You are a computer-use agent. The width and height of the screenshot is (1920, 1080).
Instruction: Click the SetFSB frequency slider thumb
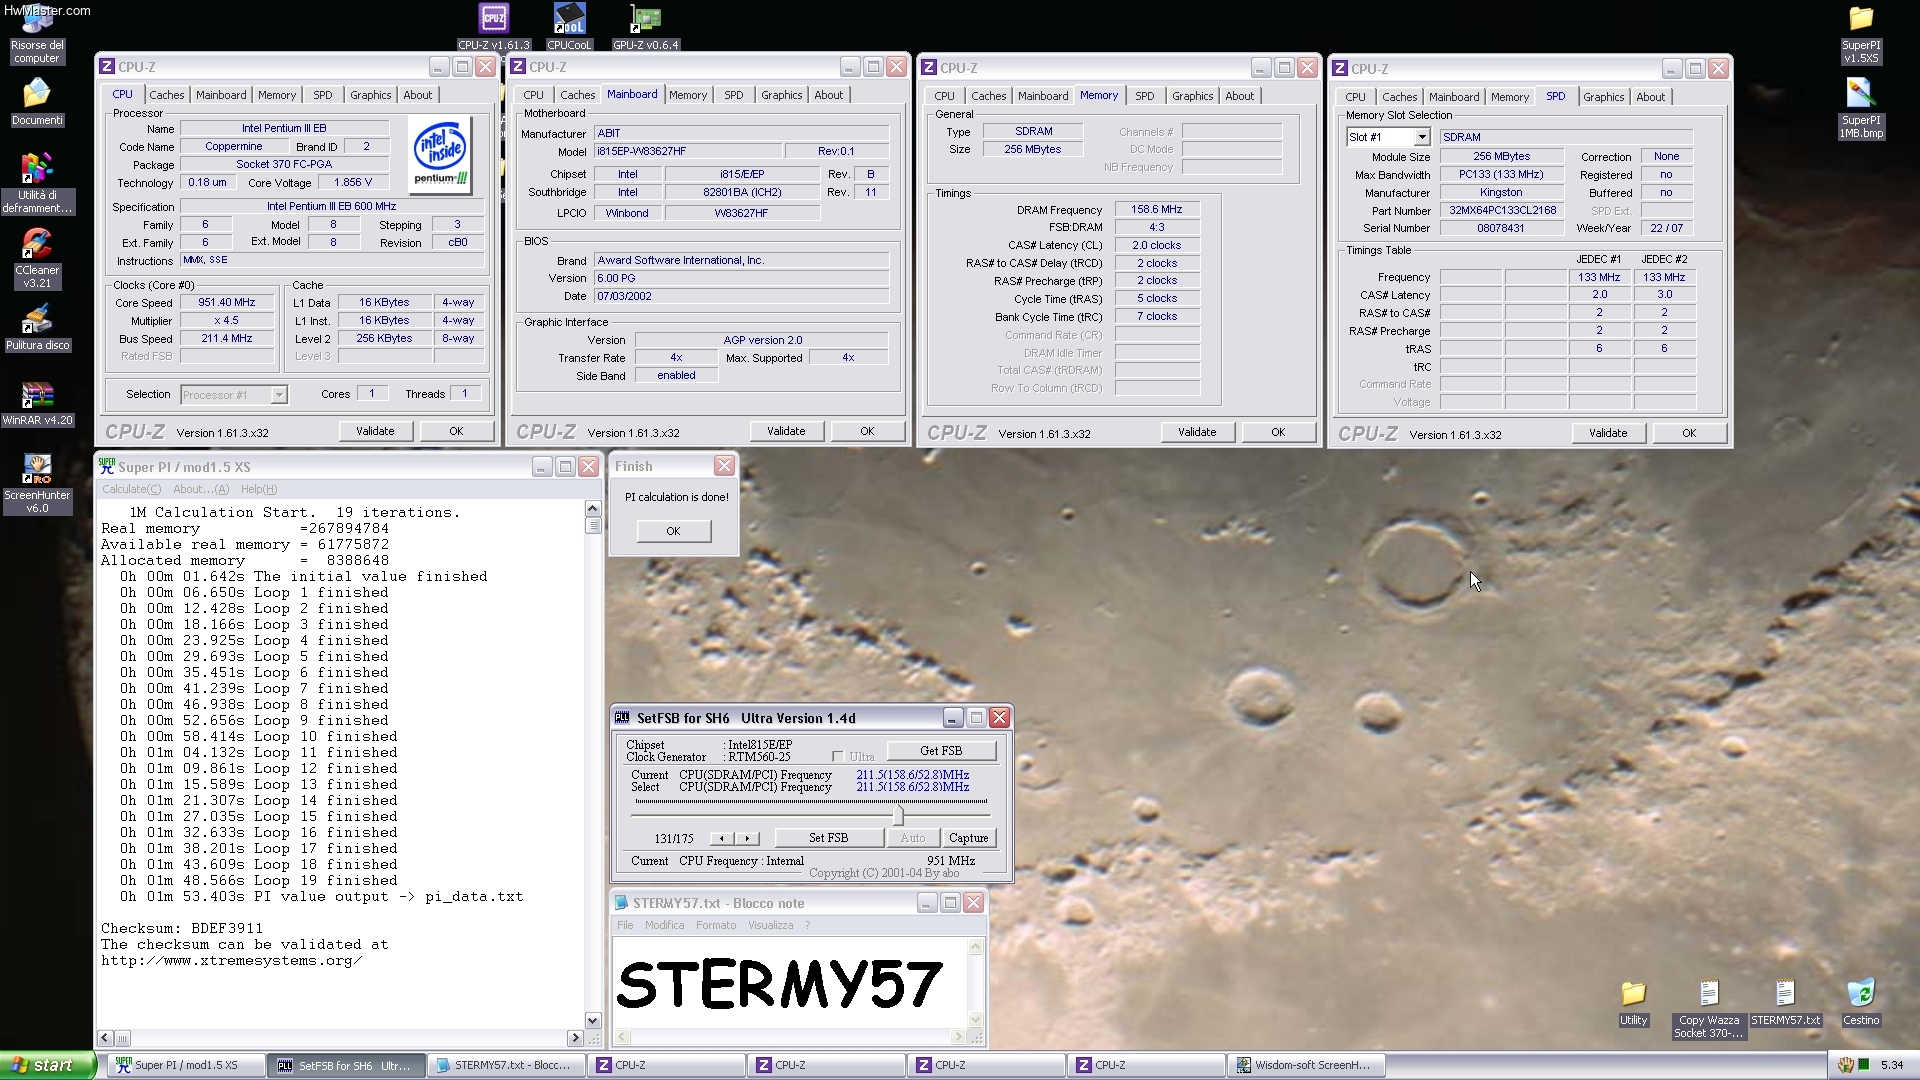coord(897,814)
